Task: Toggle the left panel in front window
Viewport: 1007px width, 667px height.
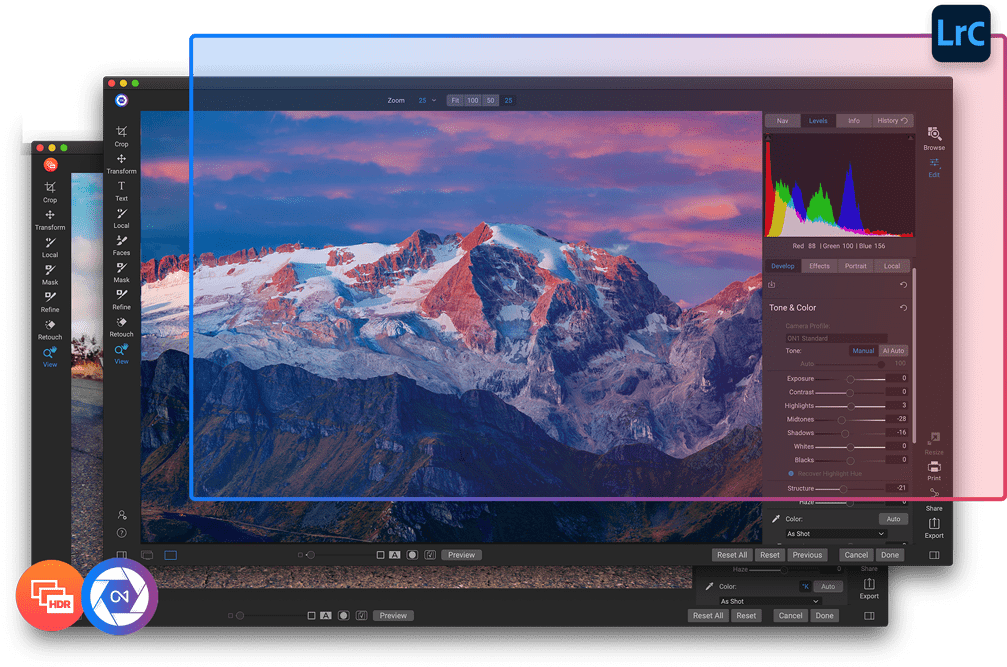Action: click(x=121, y=555)
